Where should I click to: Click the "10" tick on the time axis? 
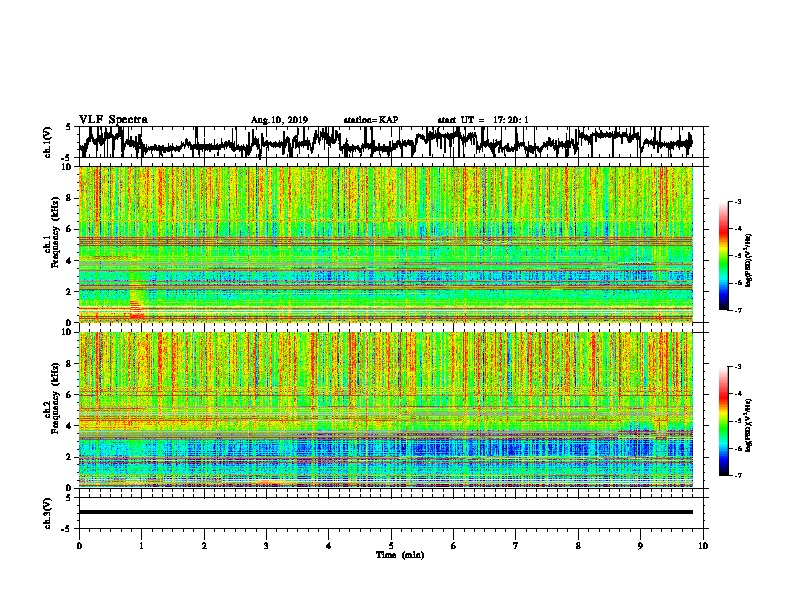[703, 546]
